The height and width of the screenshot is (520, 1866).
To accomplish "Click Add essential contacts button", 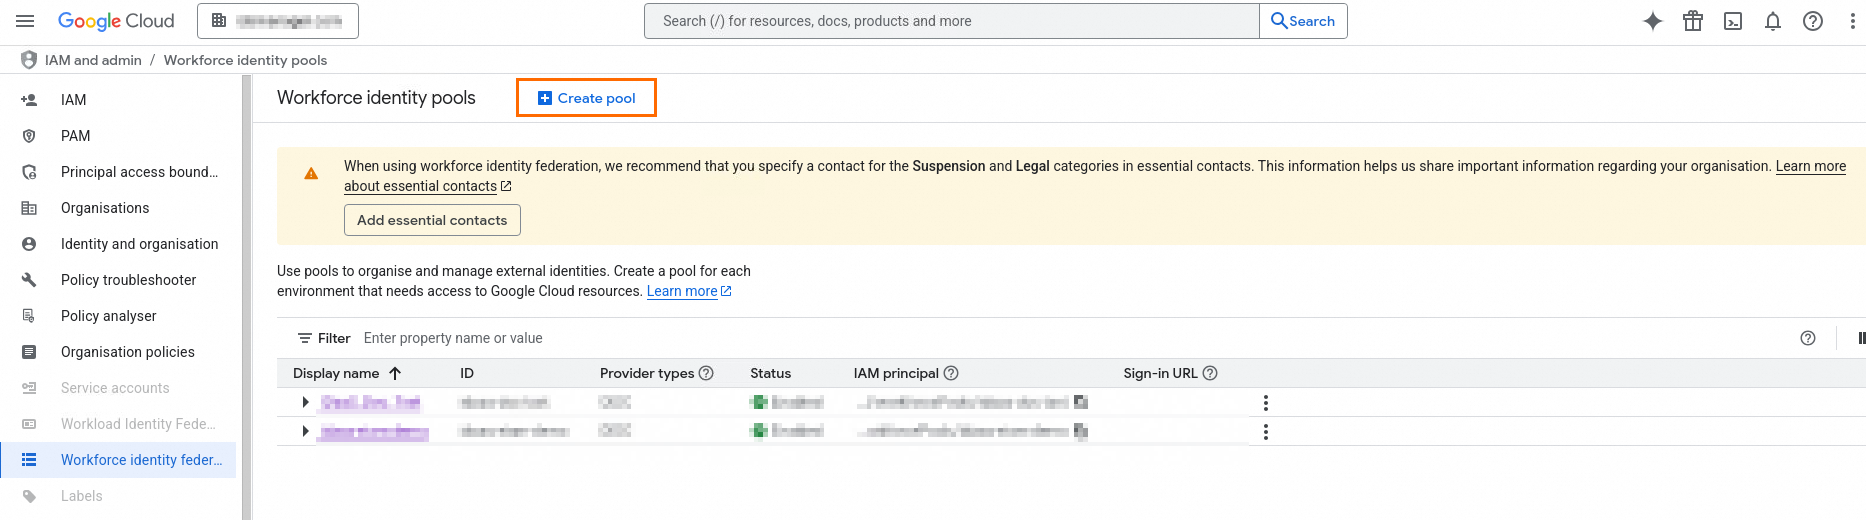I will pos(432,220).
